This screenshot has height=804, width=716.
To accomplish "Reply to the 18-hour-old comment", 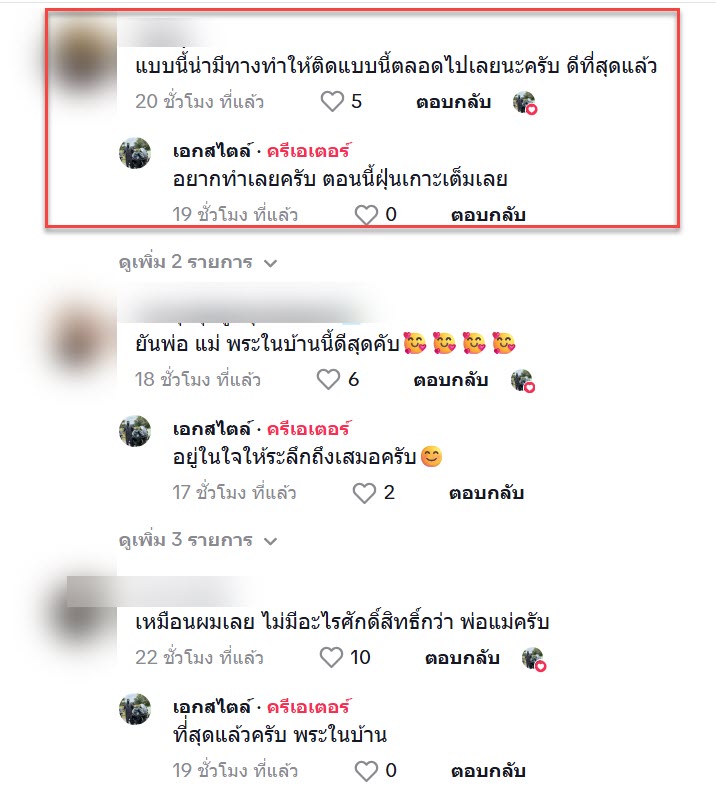I will tap(451, 380).
